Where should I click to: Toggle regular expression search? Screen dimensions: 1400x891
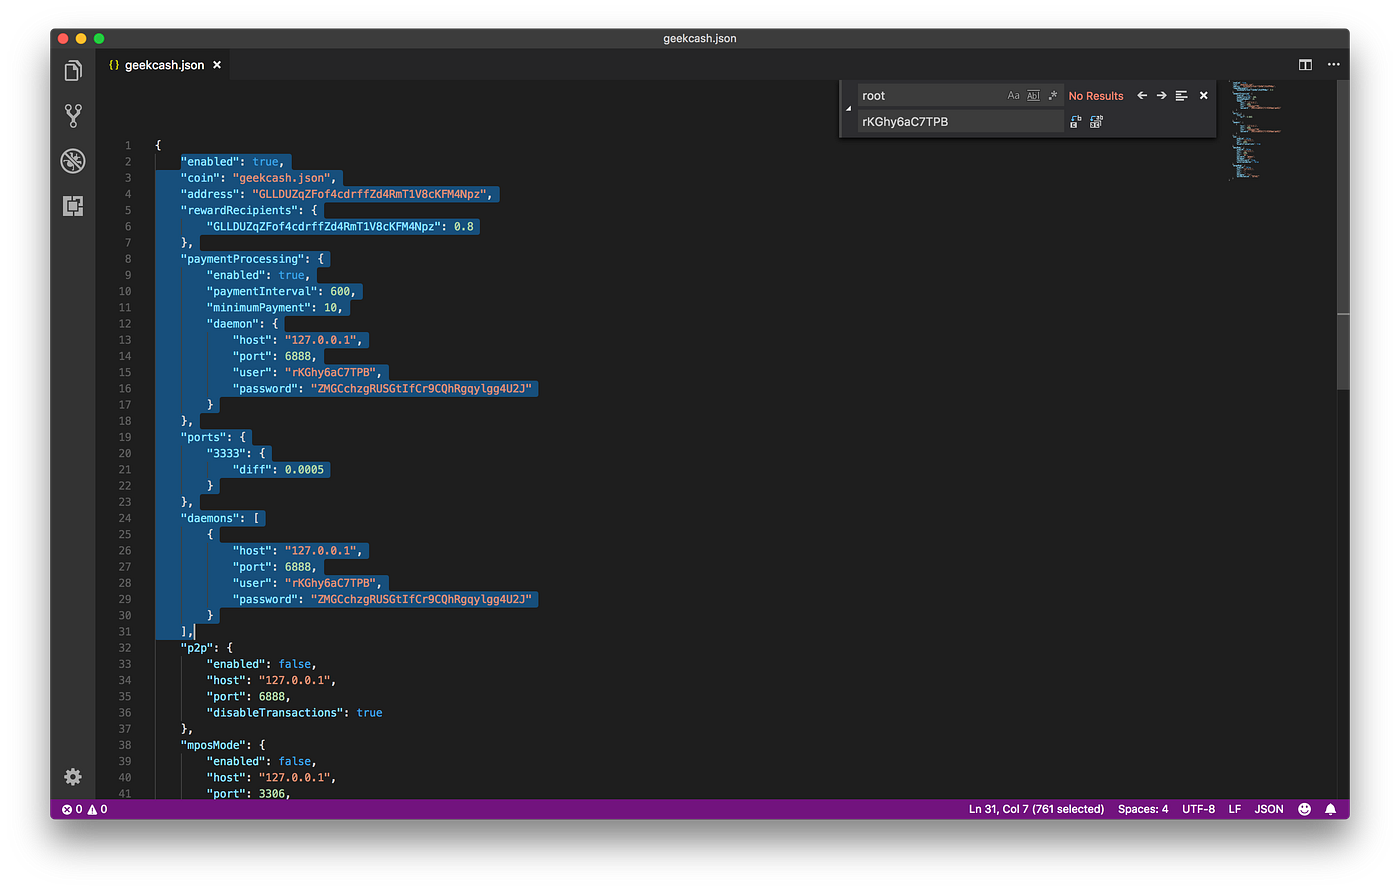click(1053, 96)
